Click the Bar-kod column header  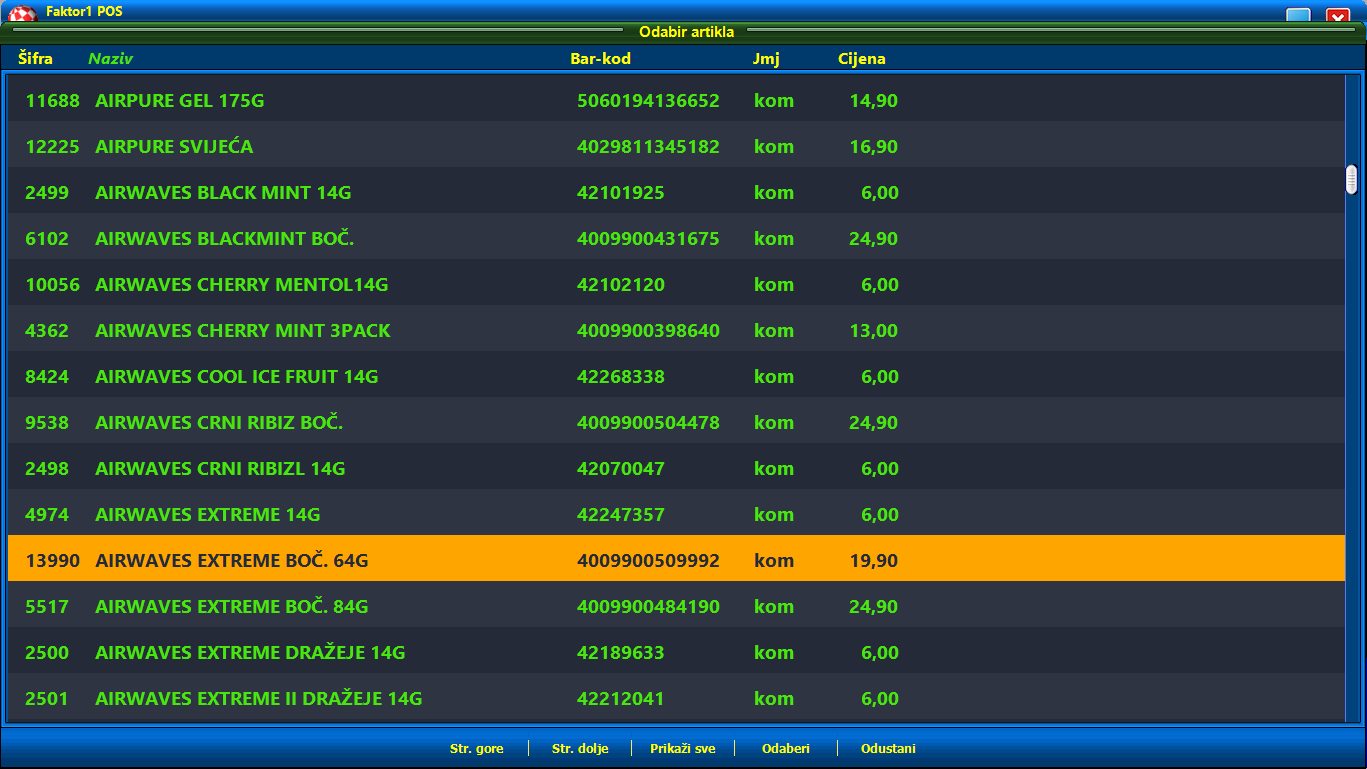click(x=600, y=59)
